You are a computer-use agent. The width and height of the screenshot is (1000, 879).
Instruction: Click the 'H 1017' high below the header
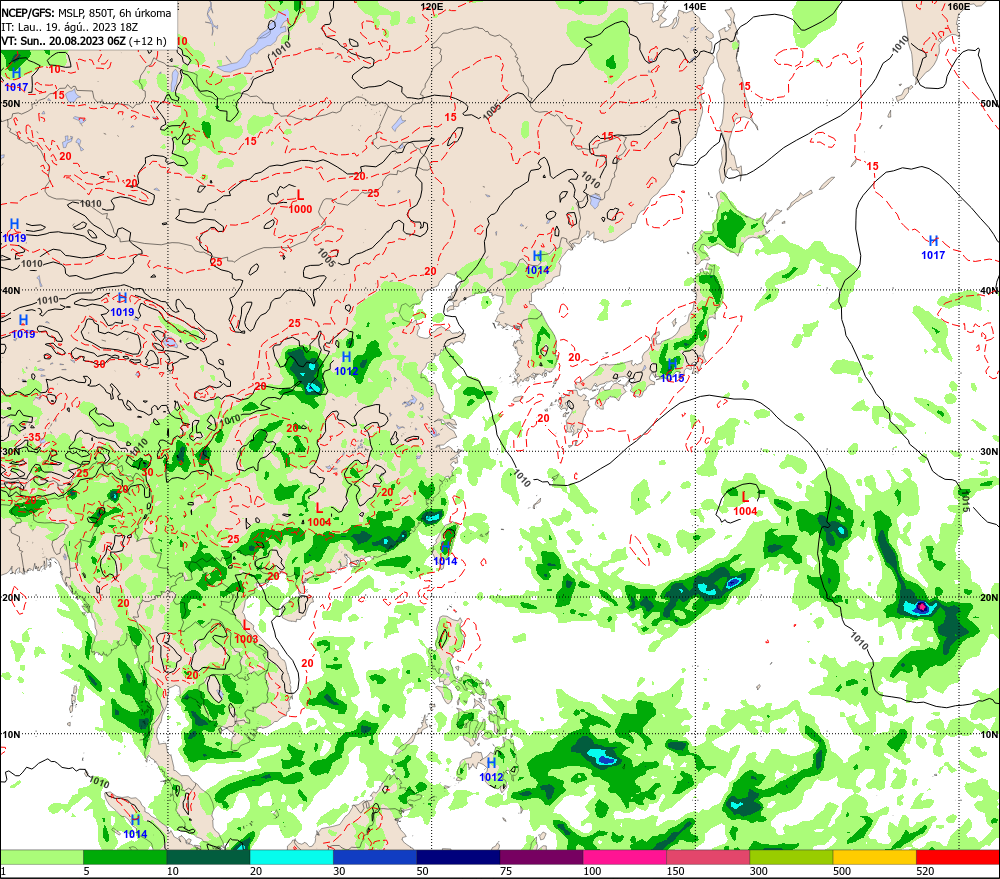tap(16, 80)
